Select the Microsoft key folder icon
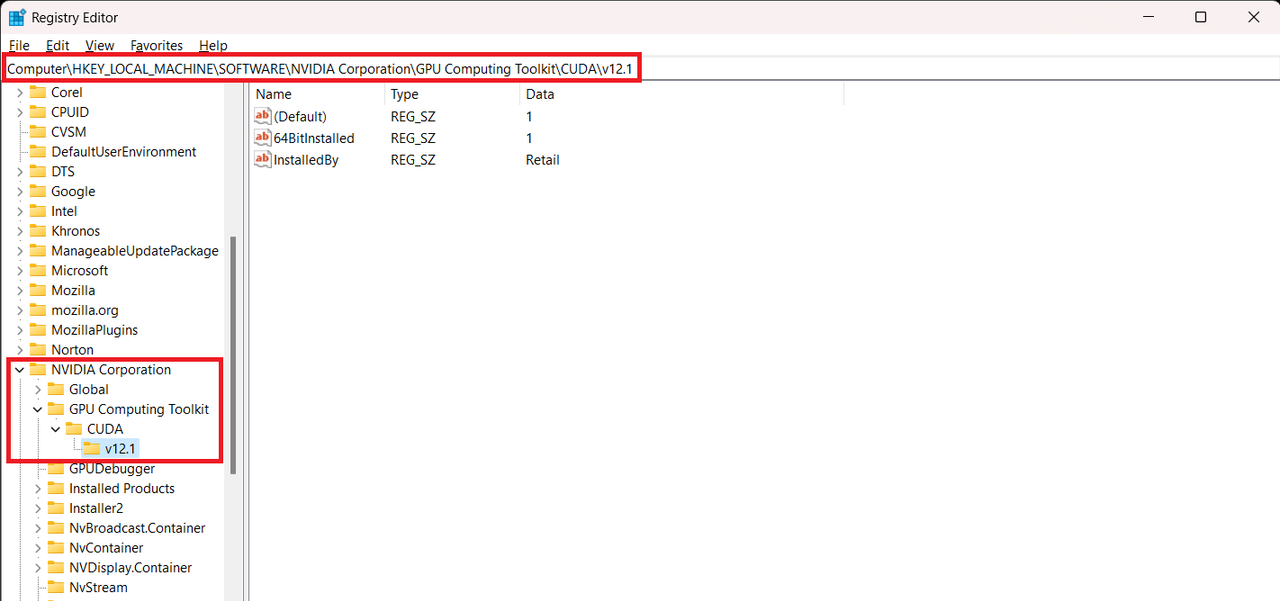 pyautogui.click(x=38, y=270)
